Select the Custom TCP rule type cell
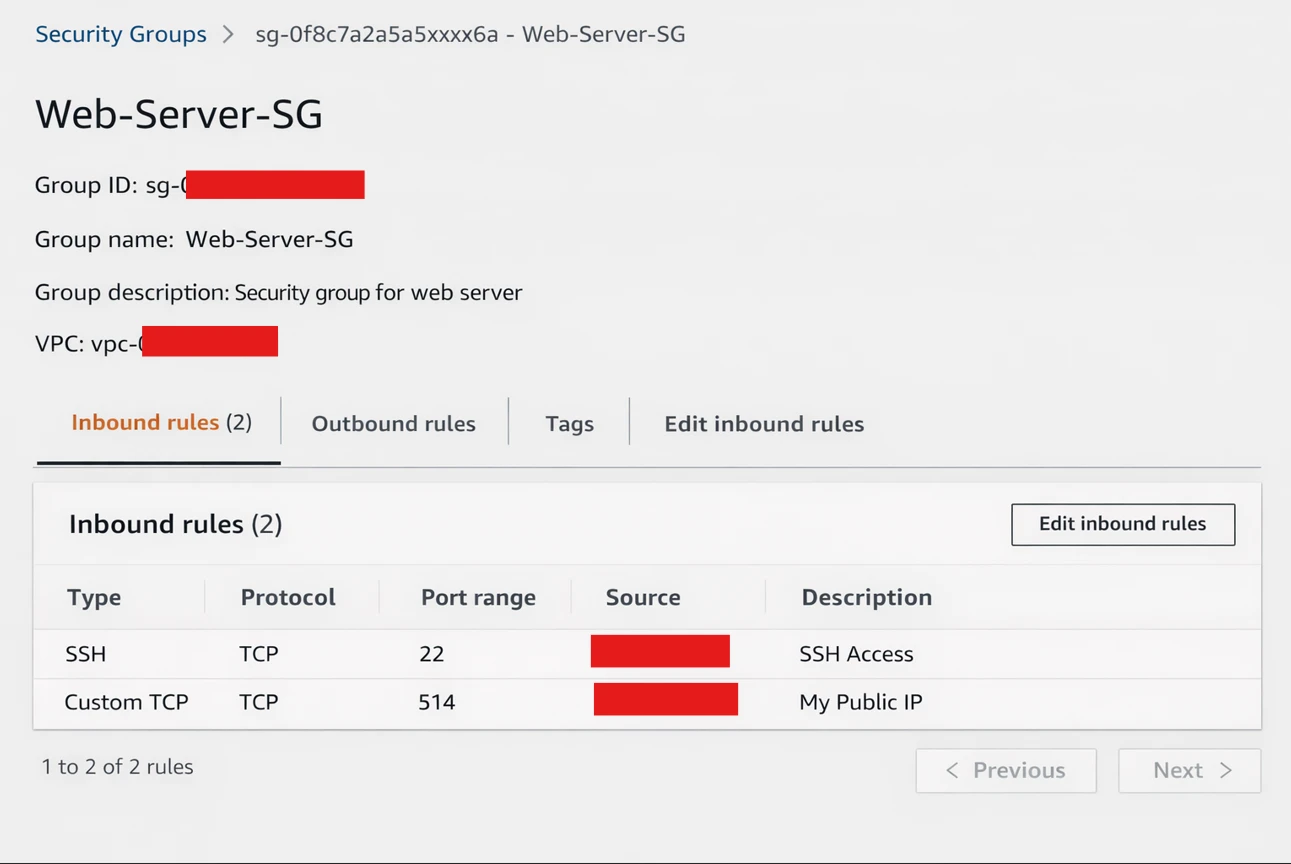Image resolution: width=1291 pixels, height=864 pixels. tap(126, 702)
